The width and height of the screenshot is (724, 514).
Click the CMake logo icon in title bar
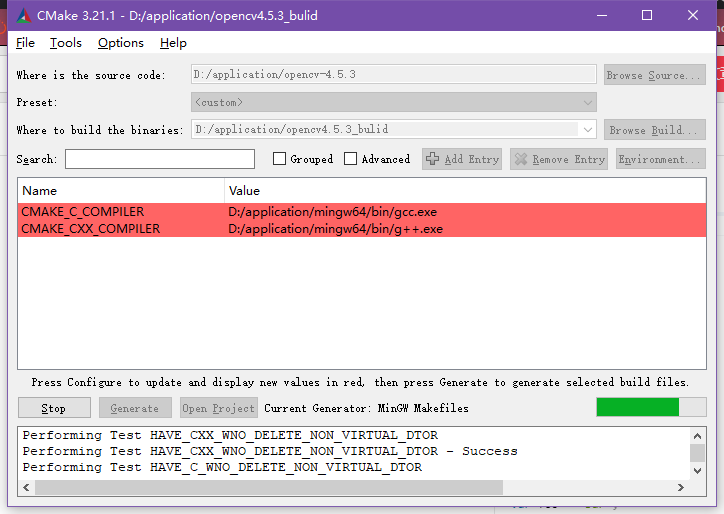pyautogui.click(x=24, y=16)
